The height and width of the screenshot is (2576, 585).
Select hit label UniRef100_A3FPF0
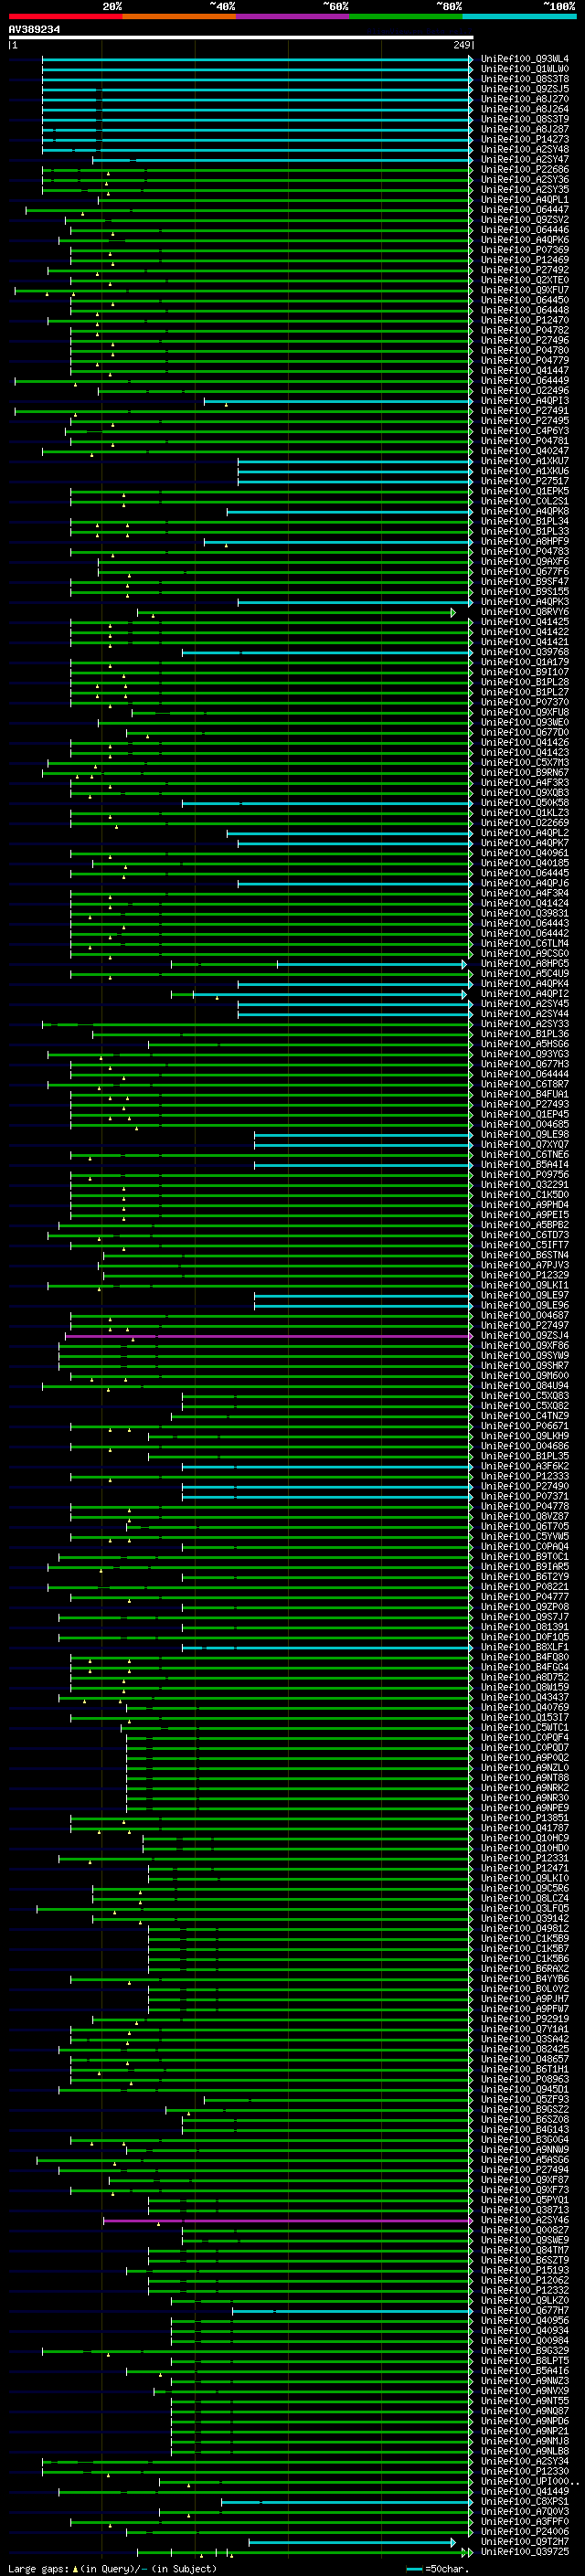coord(525,2521)
